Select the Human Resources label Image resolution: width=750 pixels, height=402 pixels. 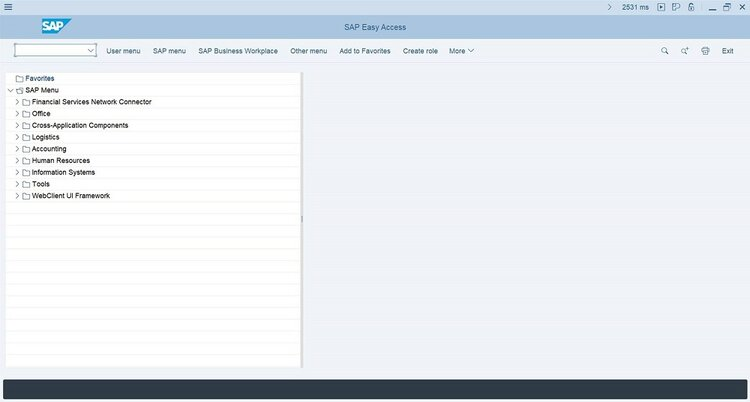point(61,160)
